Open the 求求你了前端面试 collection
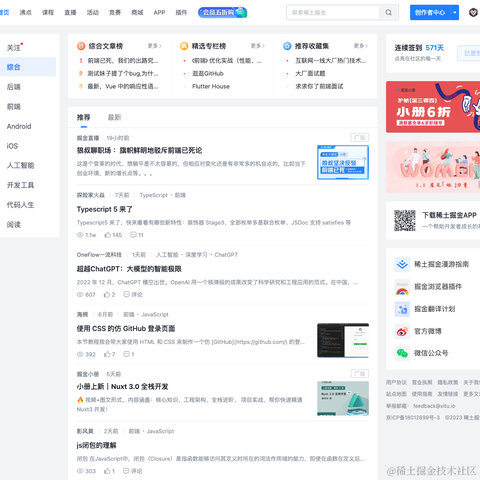The image size is (480, 480). tap(319, 86)
